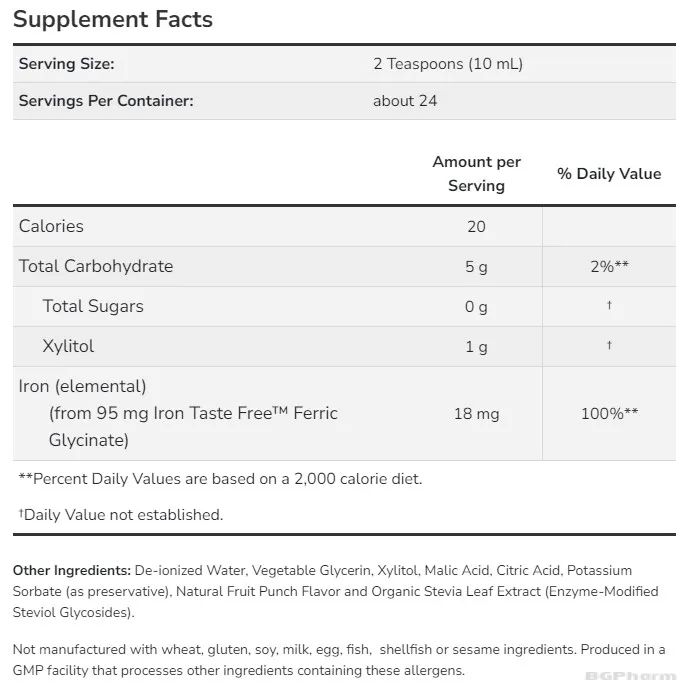
Task: Click the 2,000 calorie diet footnote
Action: (x=220, y=479)
